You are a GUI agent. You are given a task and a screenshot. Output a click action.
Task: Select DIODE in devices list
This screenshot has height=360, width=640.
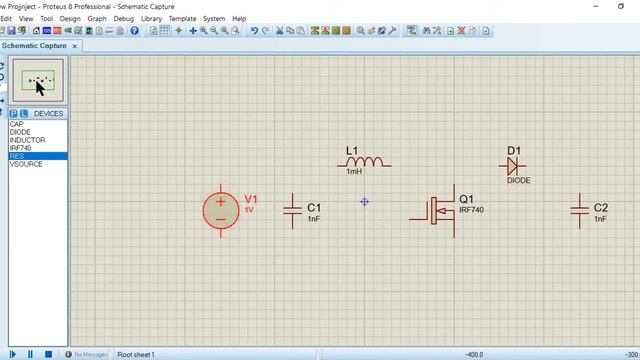click(x=38, y=132)
